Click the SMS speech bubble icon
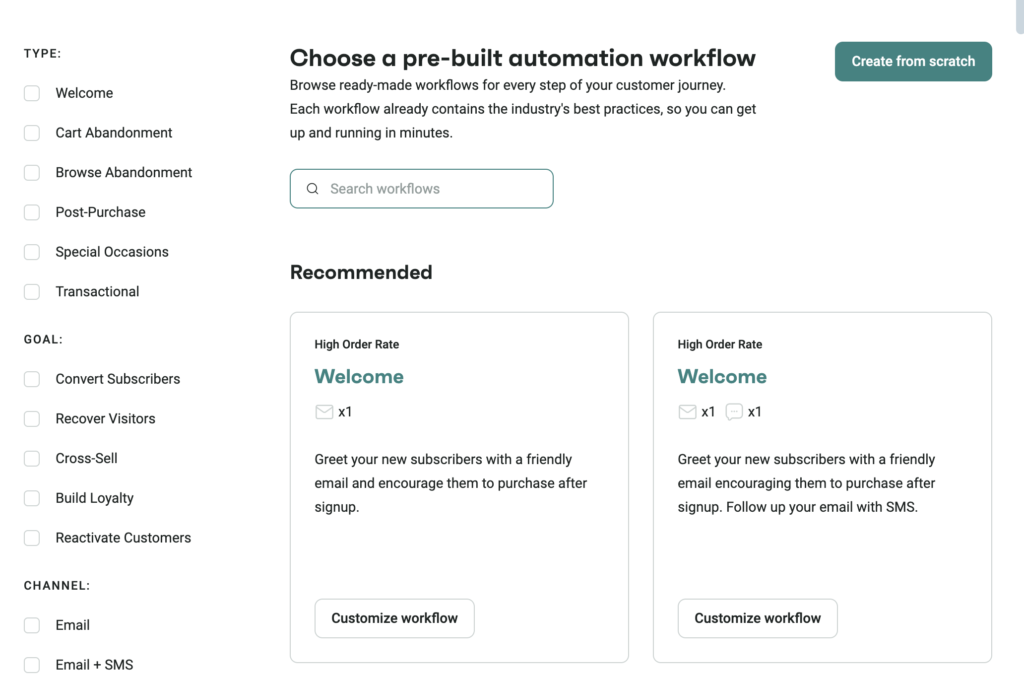This screenshot has height=680, width=1024. [734, 412]
